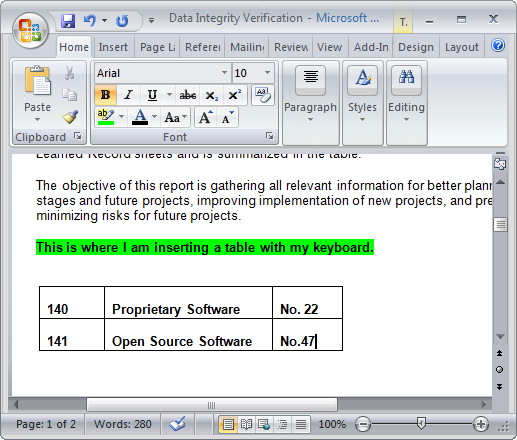Viewport: 517px width, 440px height.
Task: Open the font size dropdown
Action: click(267, 73)
